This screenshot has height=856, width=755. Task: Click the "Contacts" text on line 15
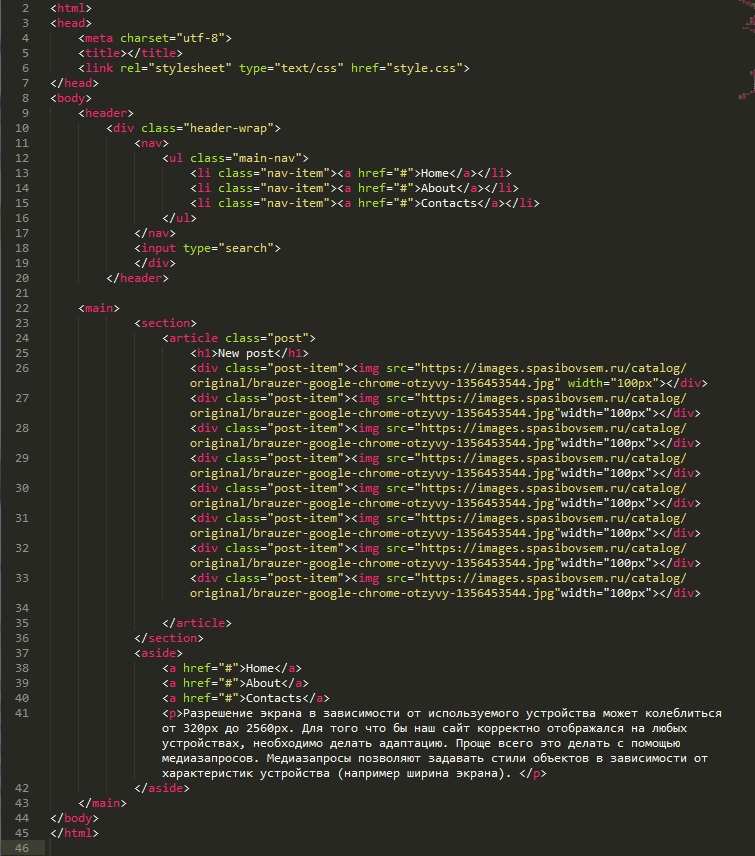coord(448,203)
